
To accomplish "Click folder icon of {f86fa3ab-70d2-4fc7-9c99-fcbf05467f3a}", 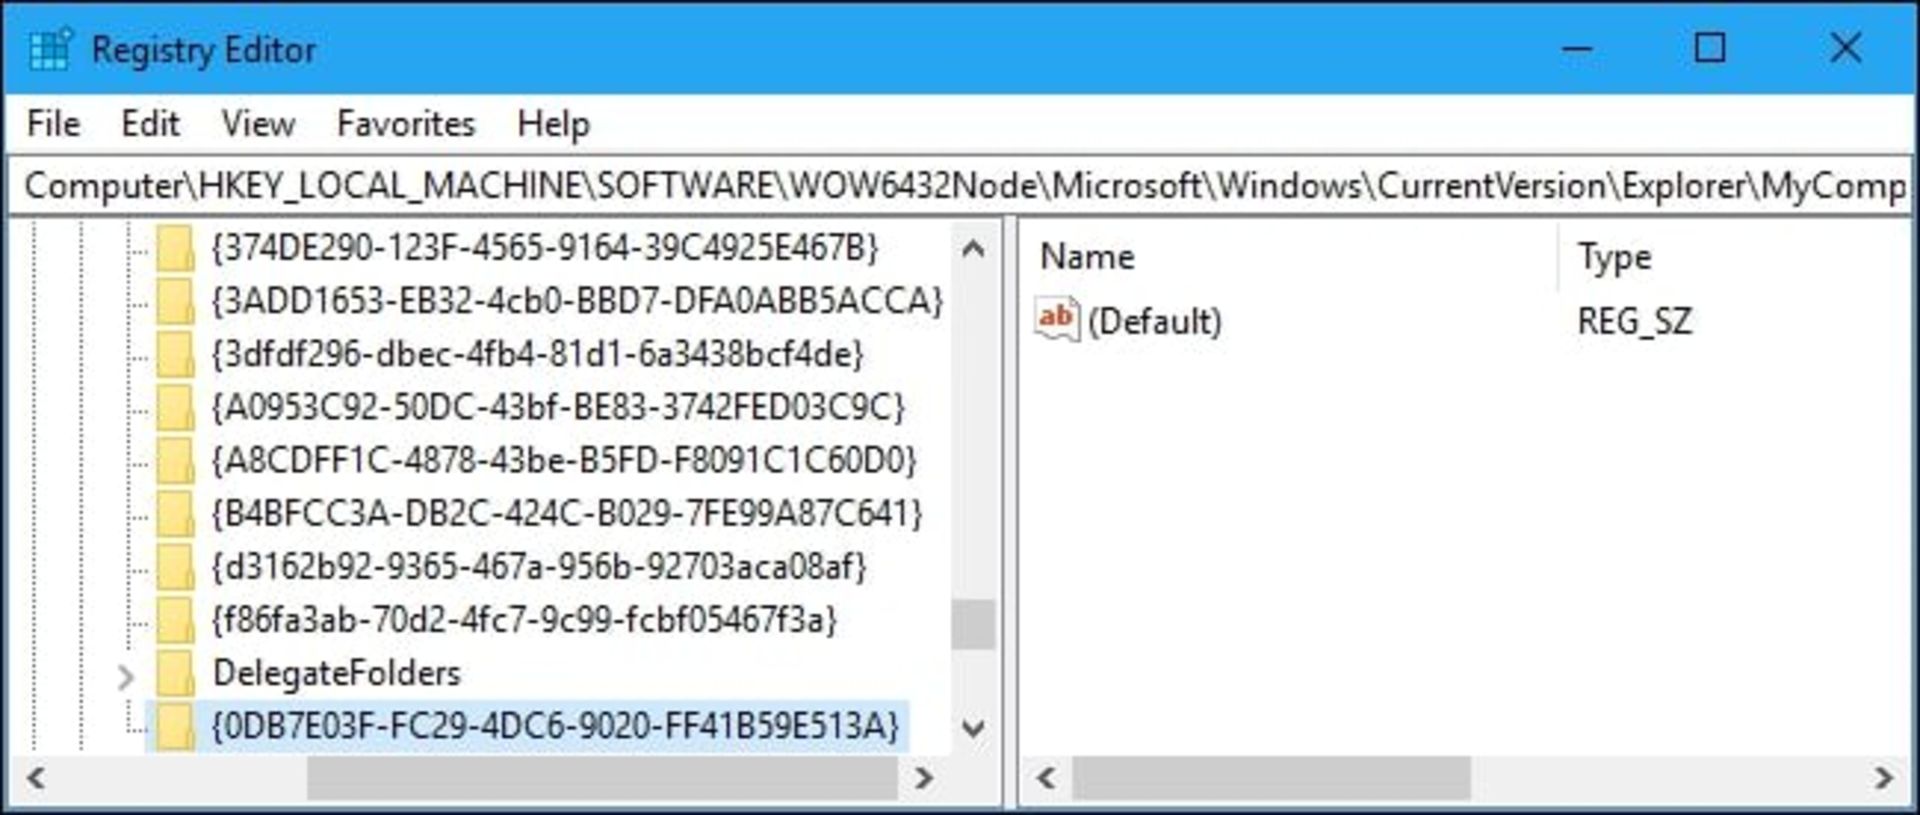I will [175, 620].
